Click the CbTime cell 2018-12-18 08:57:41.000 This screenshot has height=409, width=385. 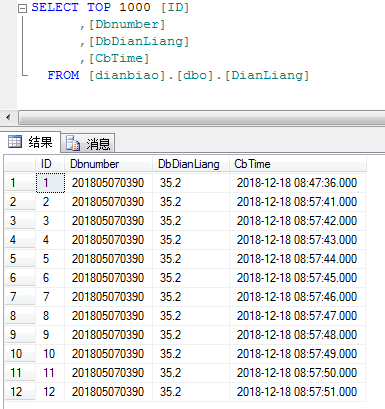click(298, 202)
